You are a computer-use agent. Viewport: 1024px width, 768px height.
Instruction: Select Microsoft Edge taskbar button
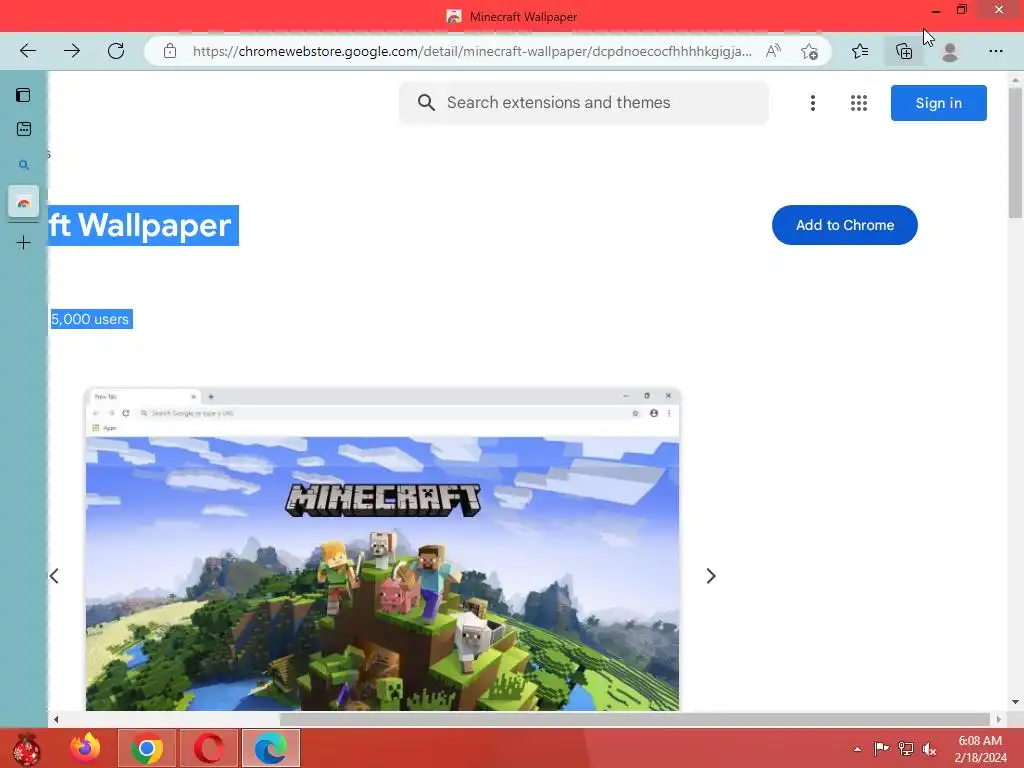point(271,748)
